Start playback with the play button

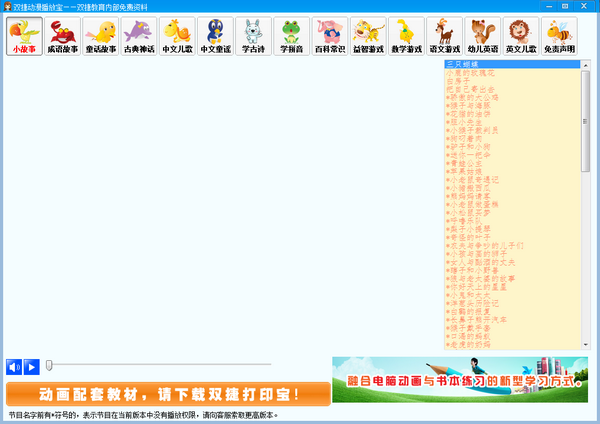click(32, 367)
